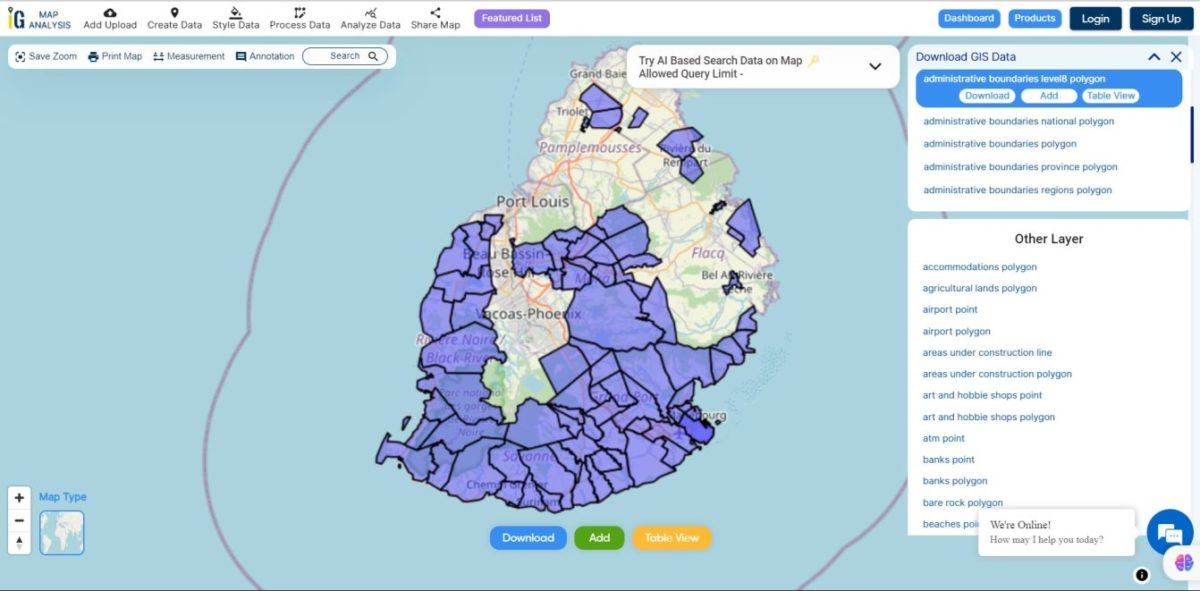Open the live chat bubble
This screenshot has width=1200, height=591.
point(1168,534)
